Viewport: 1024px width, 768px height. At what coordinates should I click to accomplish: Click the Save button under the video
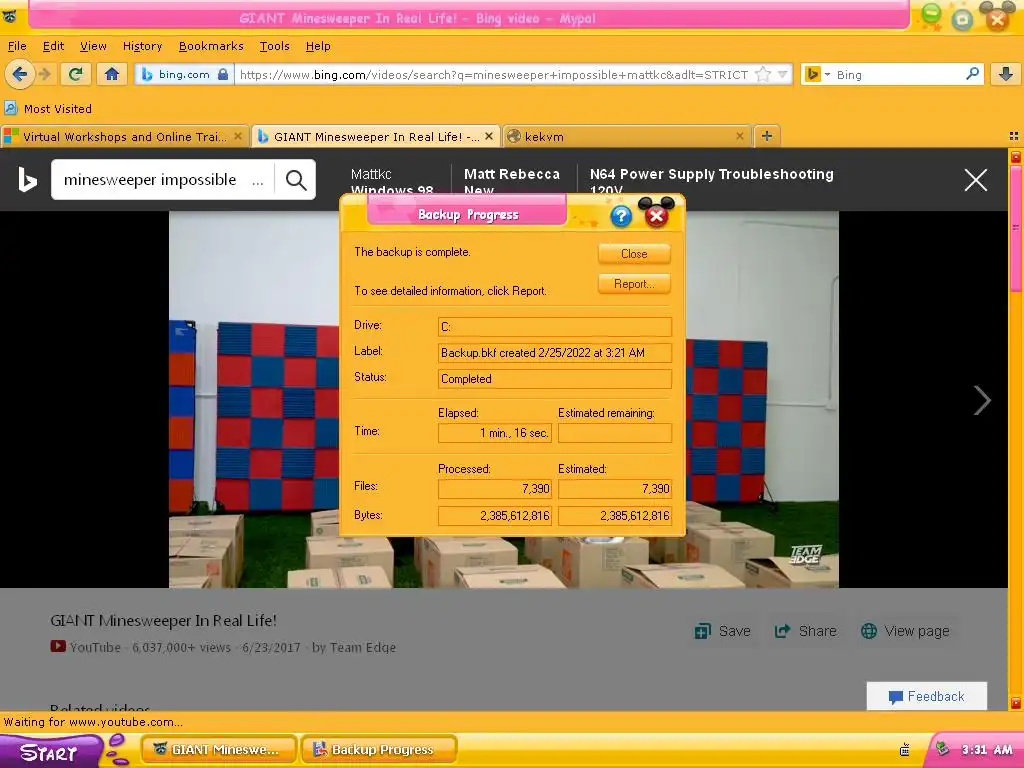(722, 632)
